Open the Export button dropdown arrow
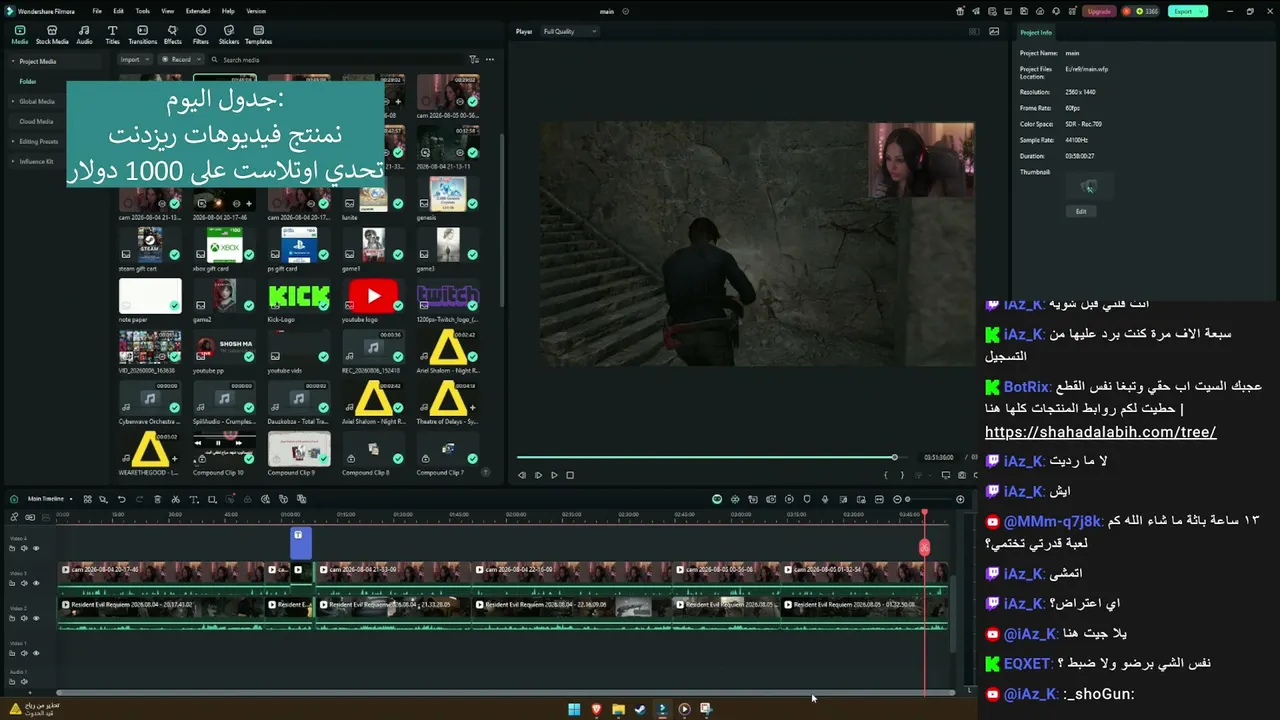Image resolution: width=1280 pixels, height=720 pixels. point(1201,11)
